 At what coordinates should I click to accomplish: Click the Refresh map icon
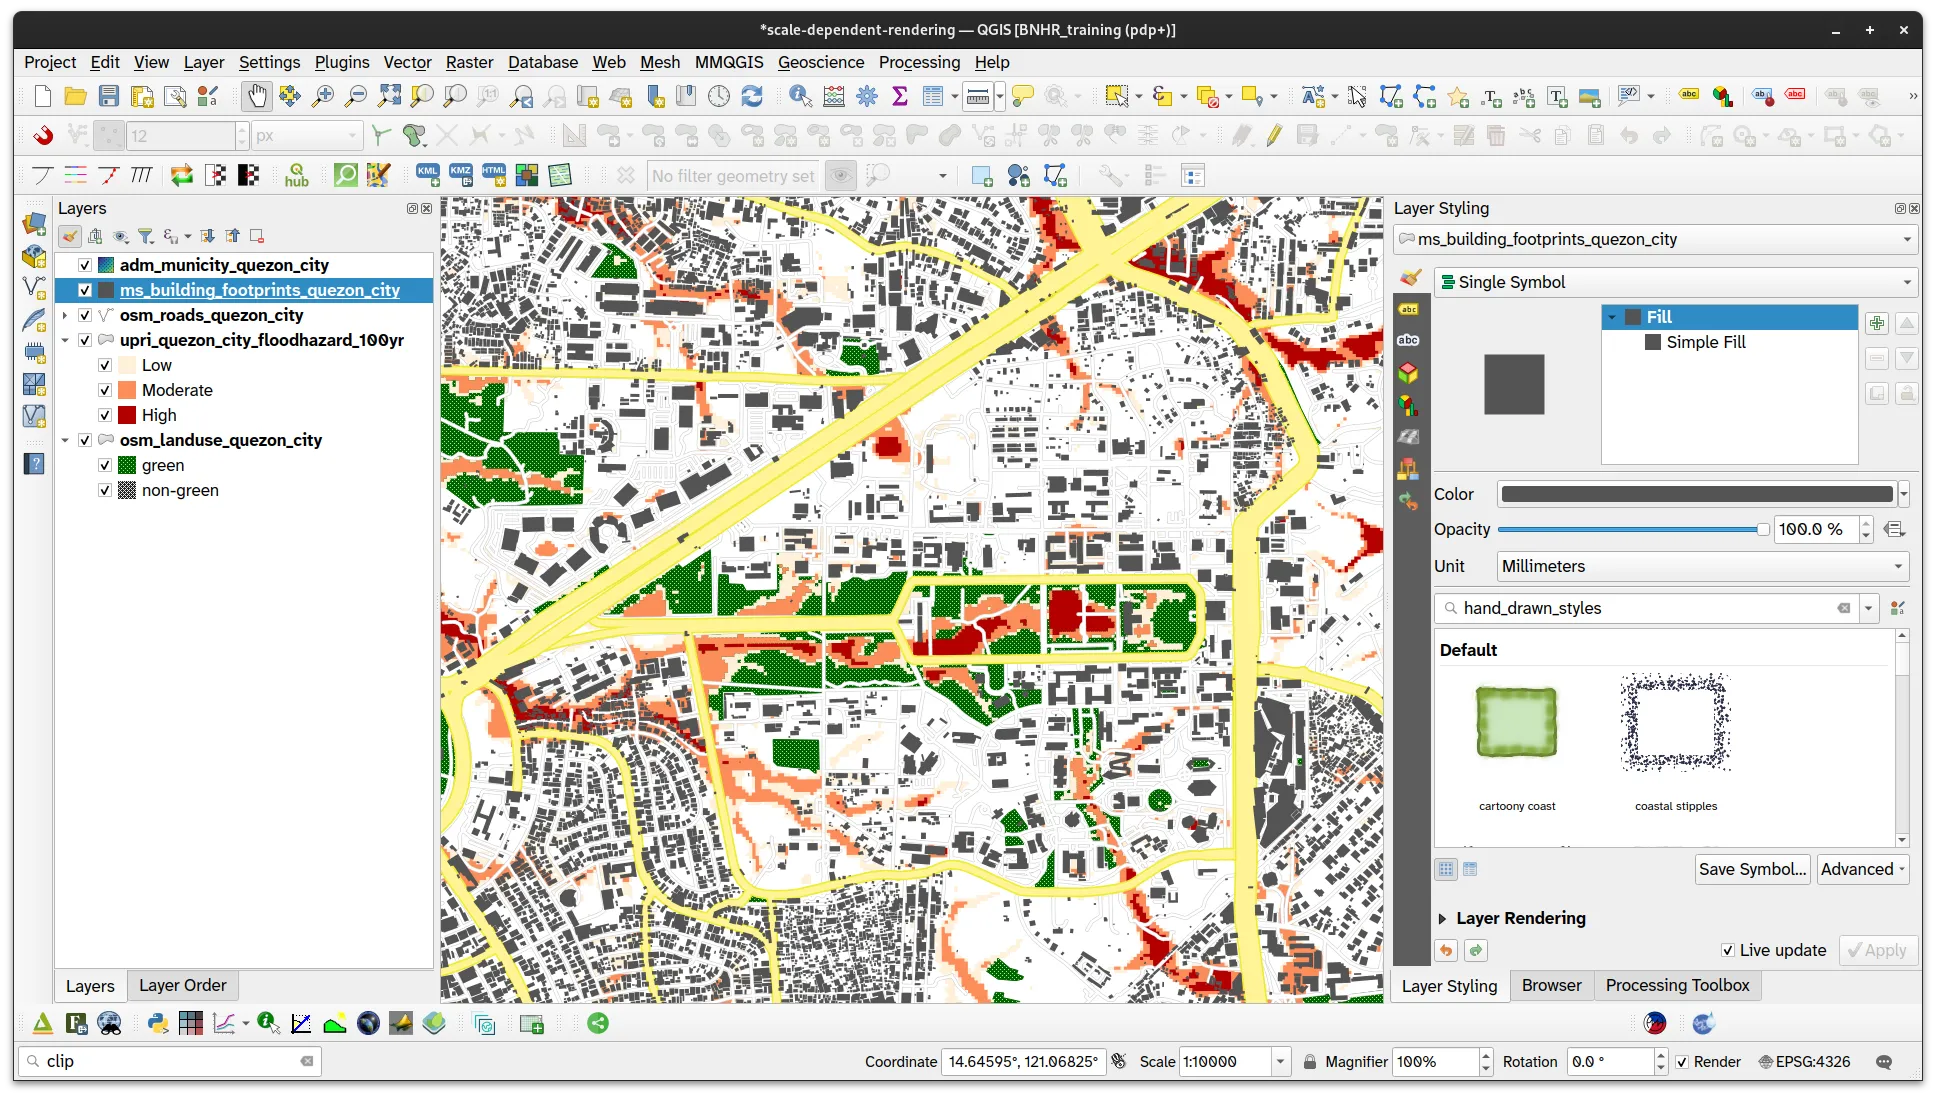click(x=752, y=96)
